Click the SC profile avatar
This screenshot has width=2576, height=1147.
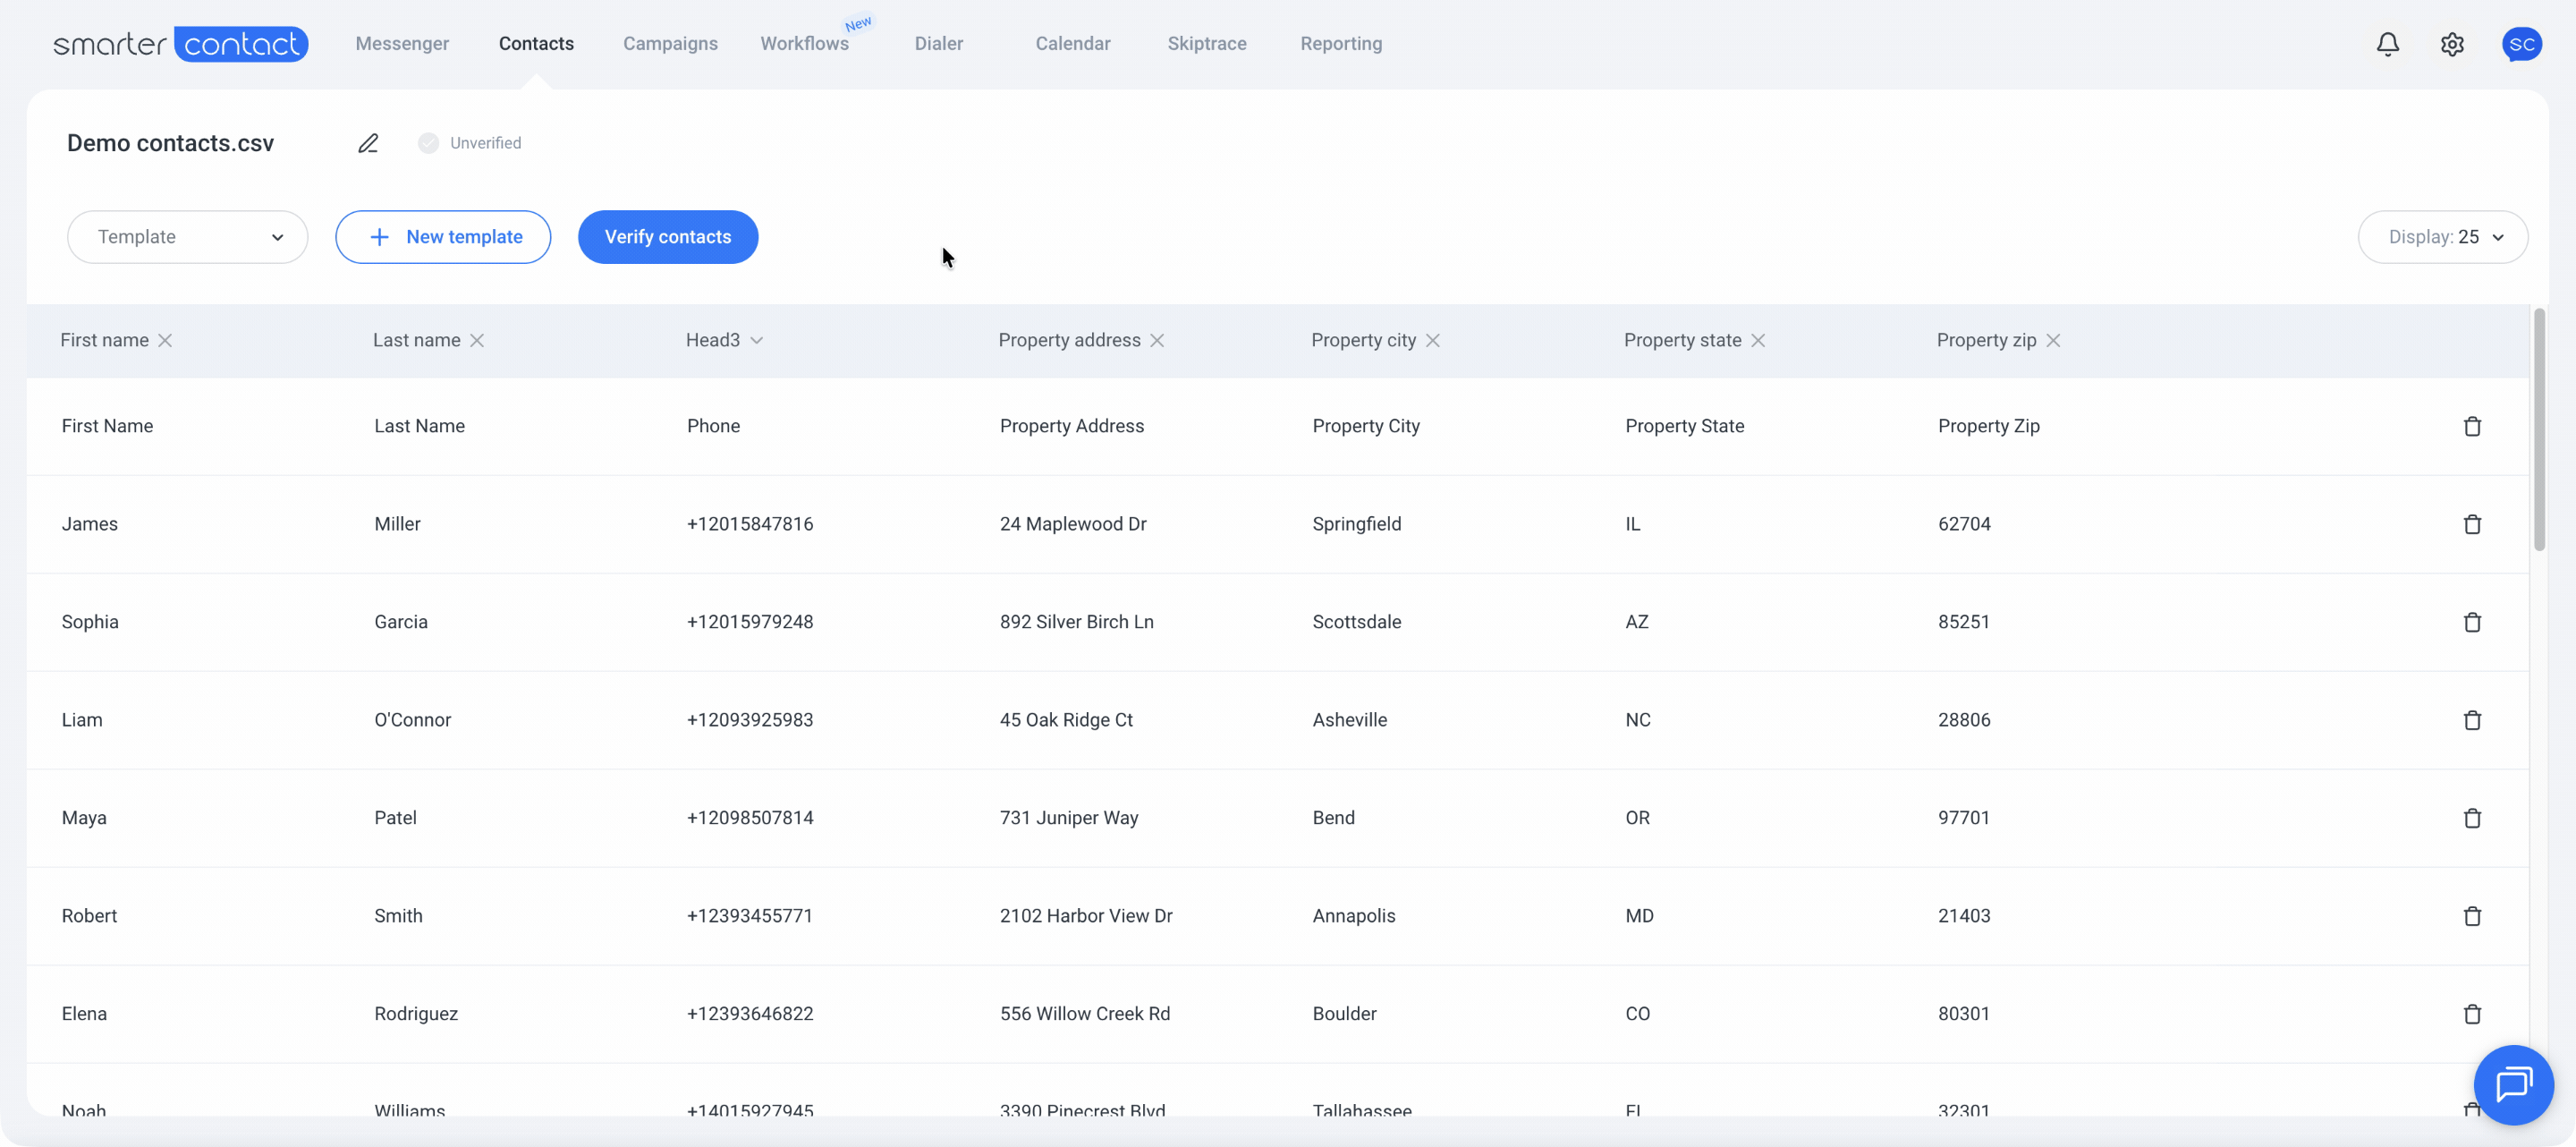(x=2521, y=44)
